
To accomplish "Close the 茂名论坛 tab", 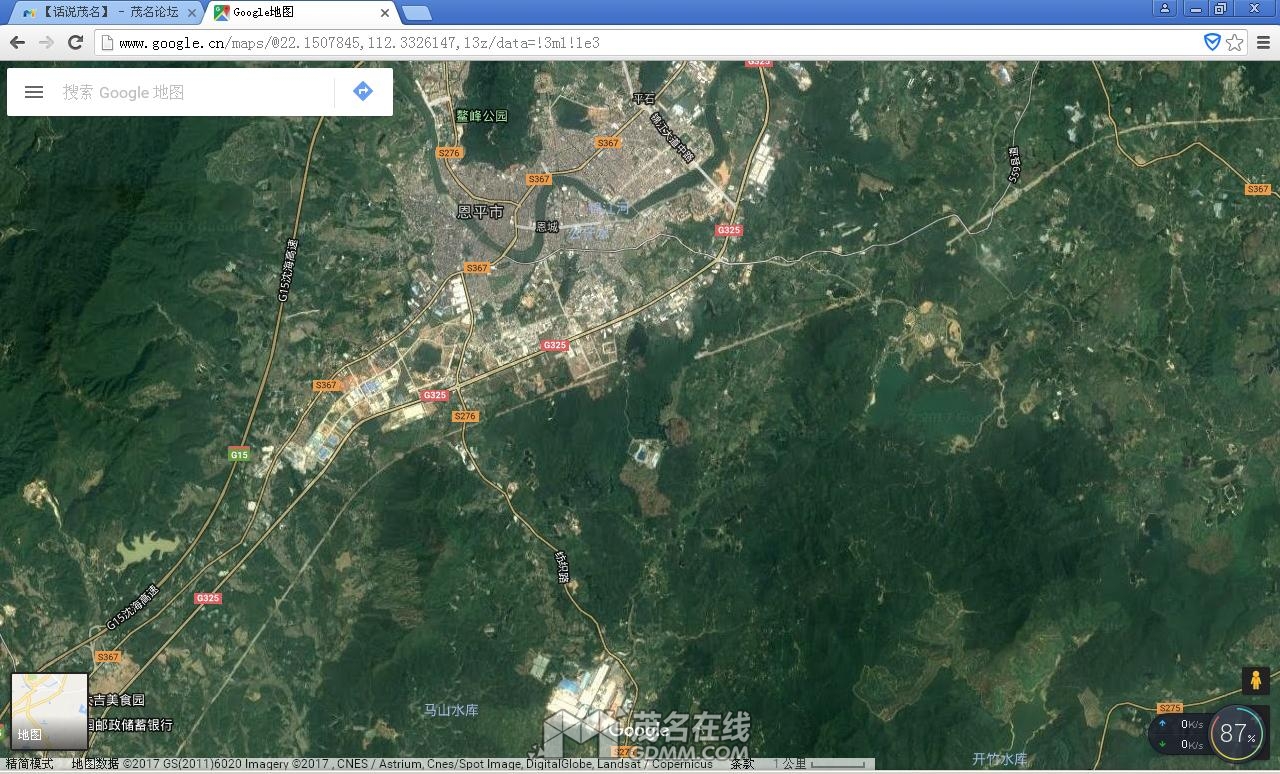I will tap(192, 13).
